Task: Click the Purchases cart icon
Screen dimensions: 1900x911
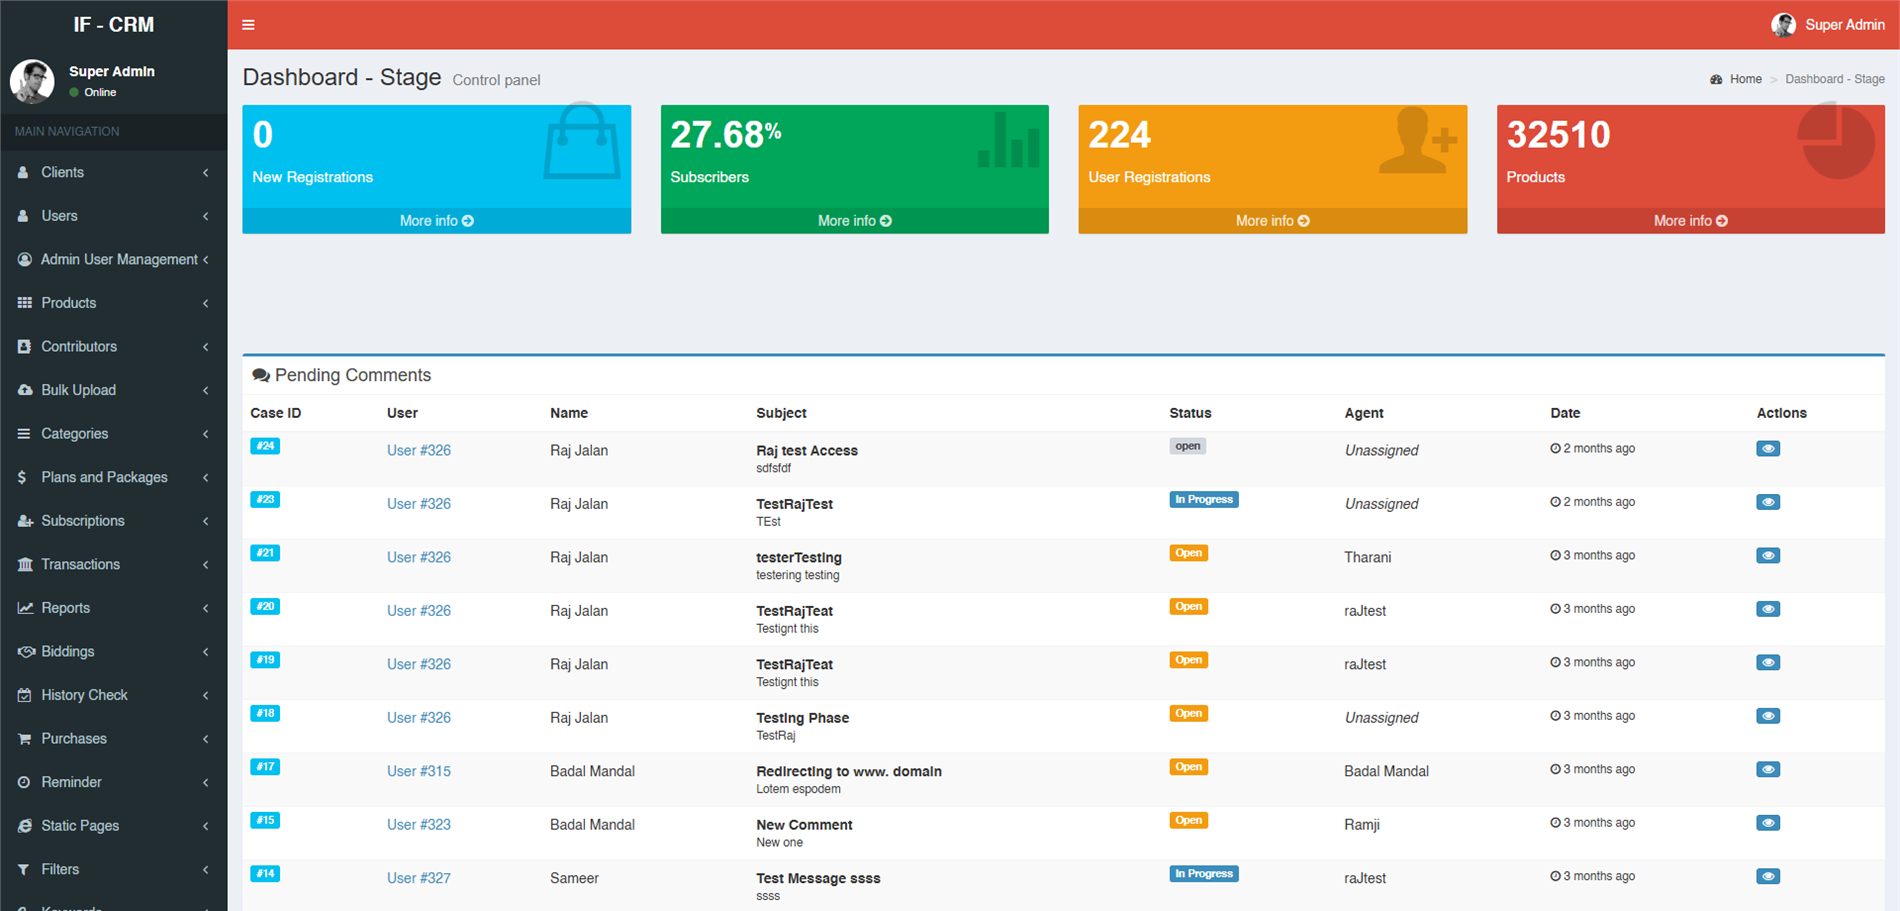Action: [24, 738]
